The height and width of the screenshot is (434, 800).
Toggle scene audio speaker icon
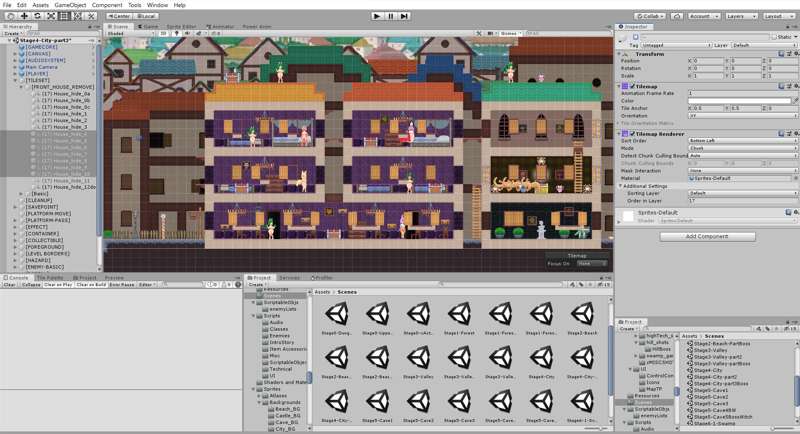[x=187, y=34]
